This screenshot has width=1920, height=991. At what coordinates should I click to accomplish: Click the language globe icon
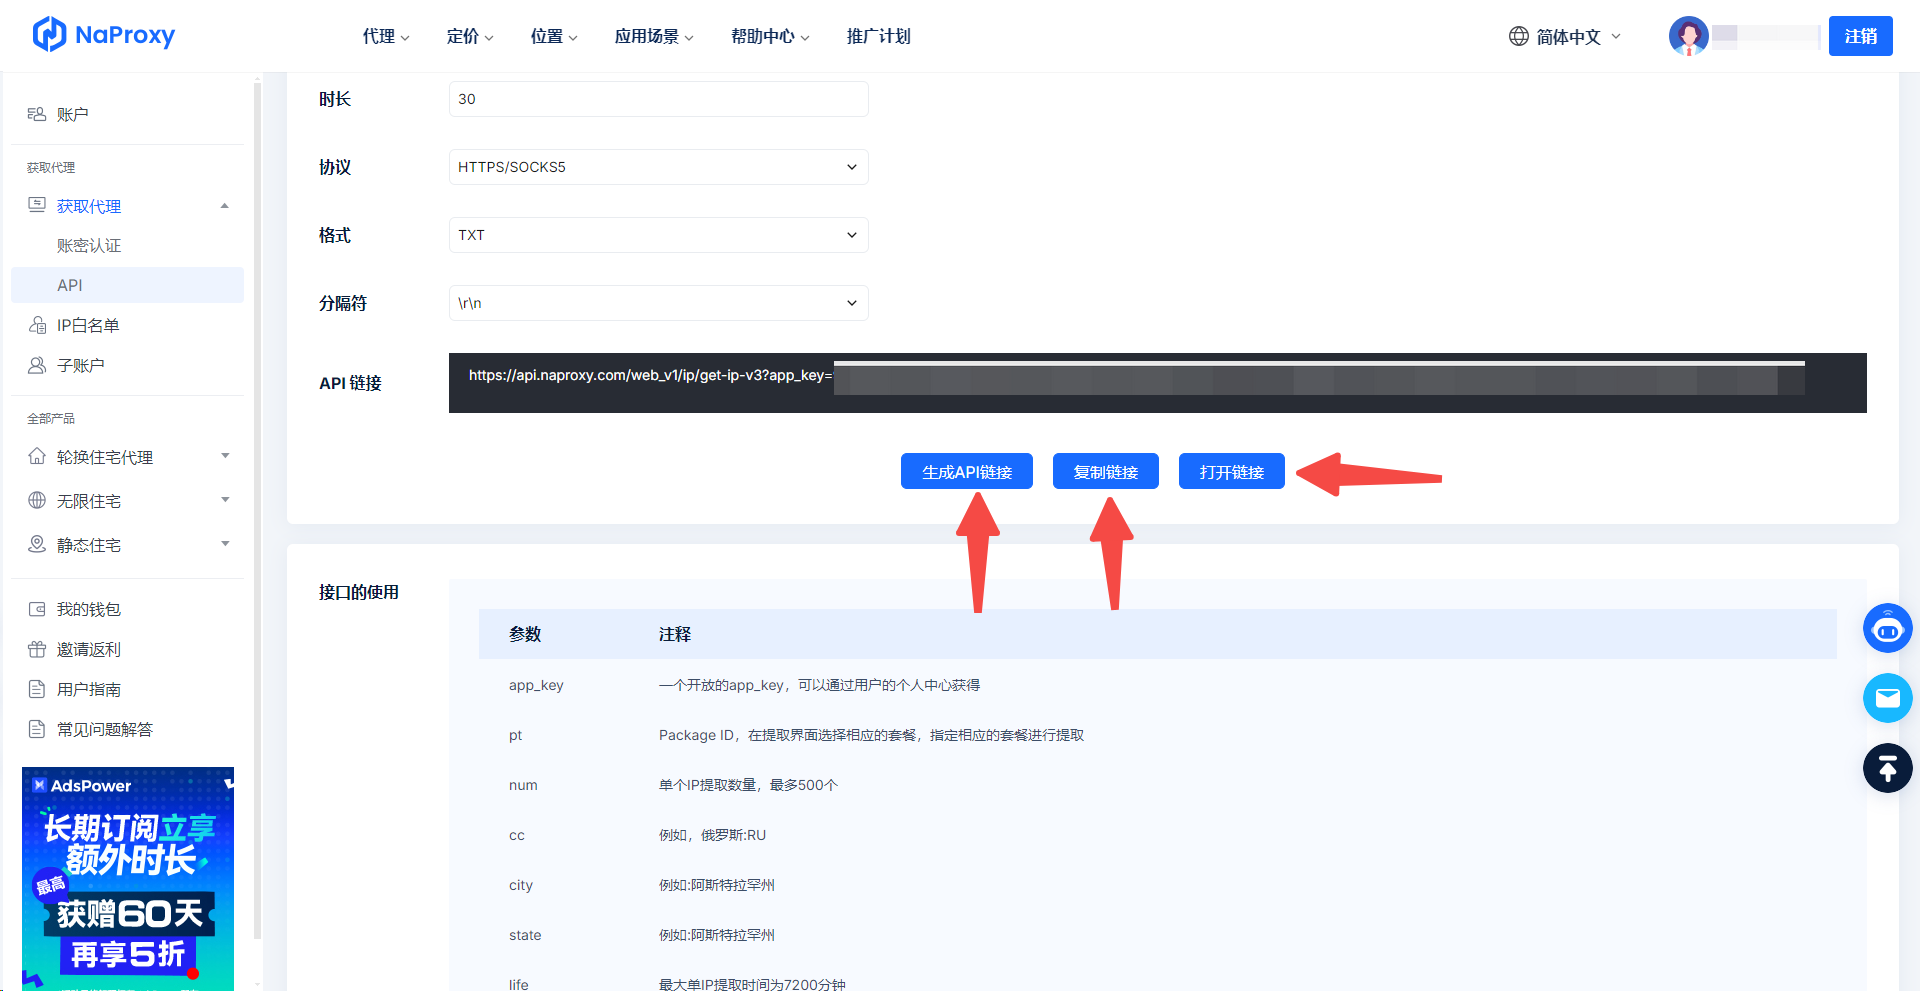coord(1518,36)
